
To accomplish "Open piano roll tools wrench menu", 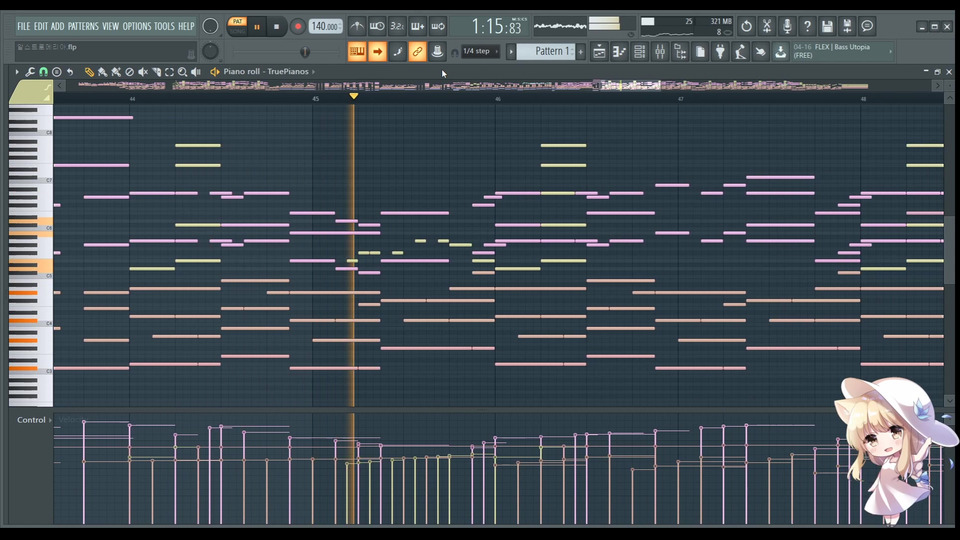I will (30, 72).
